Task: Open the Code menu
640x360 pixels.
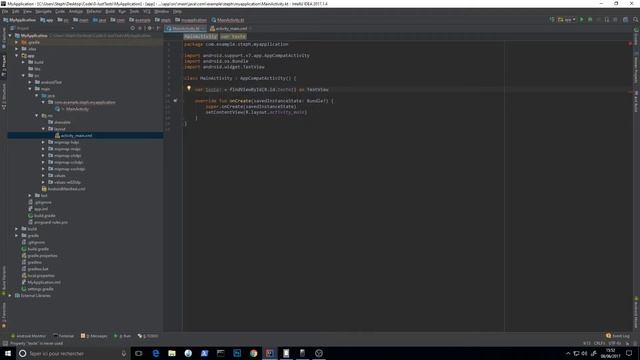Action: [60, 11]
